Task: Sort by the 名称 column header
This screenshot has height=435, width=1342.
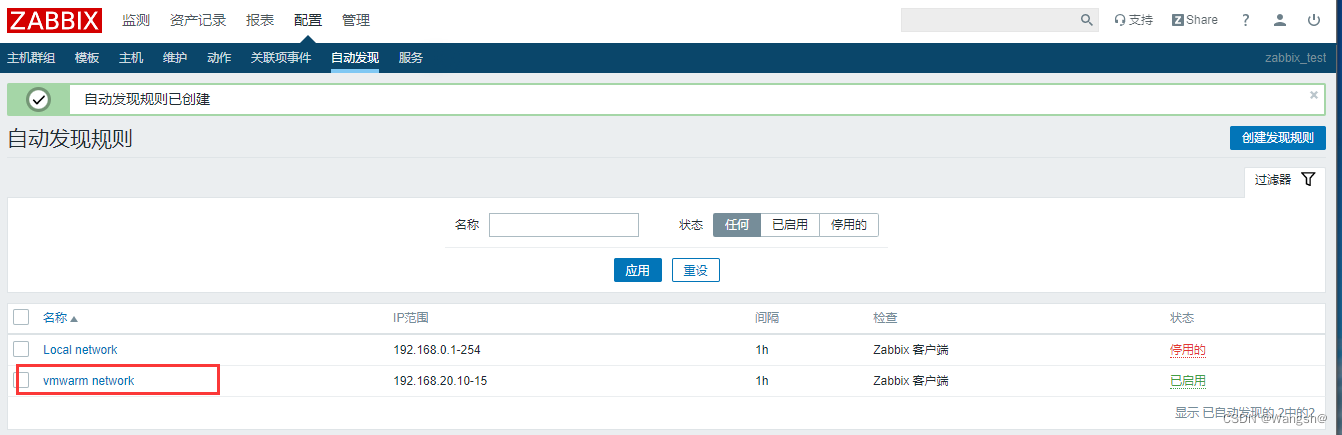Action: tap(60, 318)
